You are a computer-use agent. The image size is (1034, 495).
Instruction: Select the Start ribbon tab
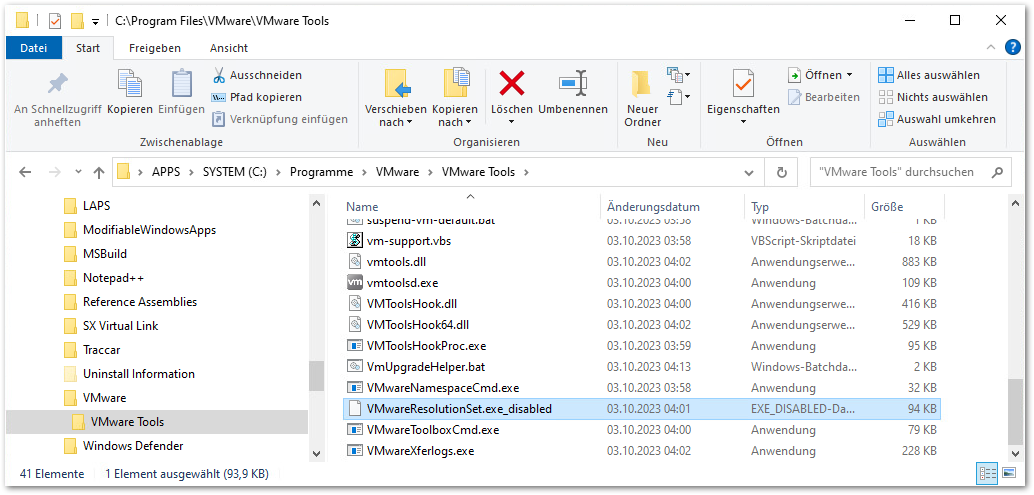click(x=88, y=48)
